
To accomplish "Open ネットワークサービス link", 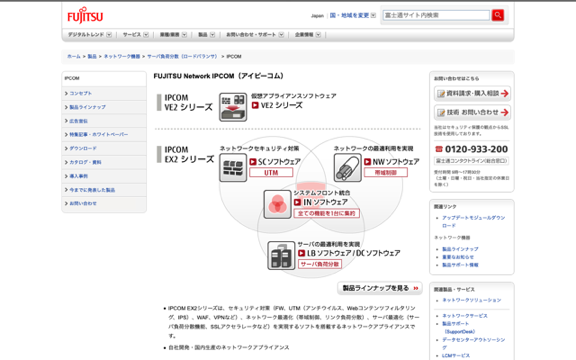I will (x=465, y=316).
